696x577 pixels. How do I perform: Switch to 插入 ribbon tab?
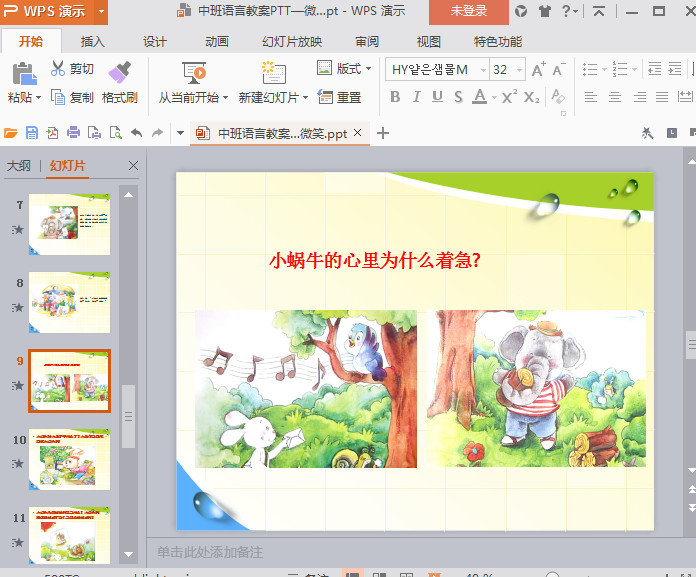pos(92,42)
